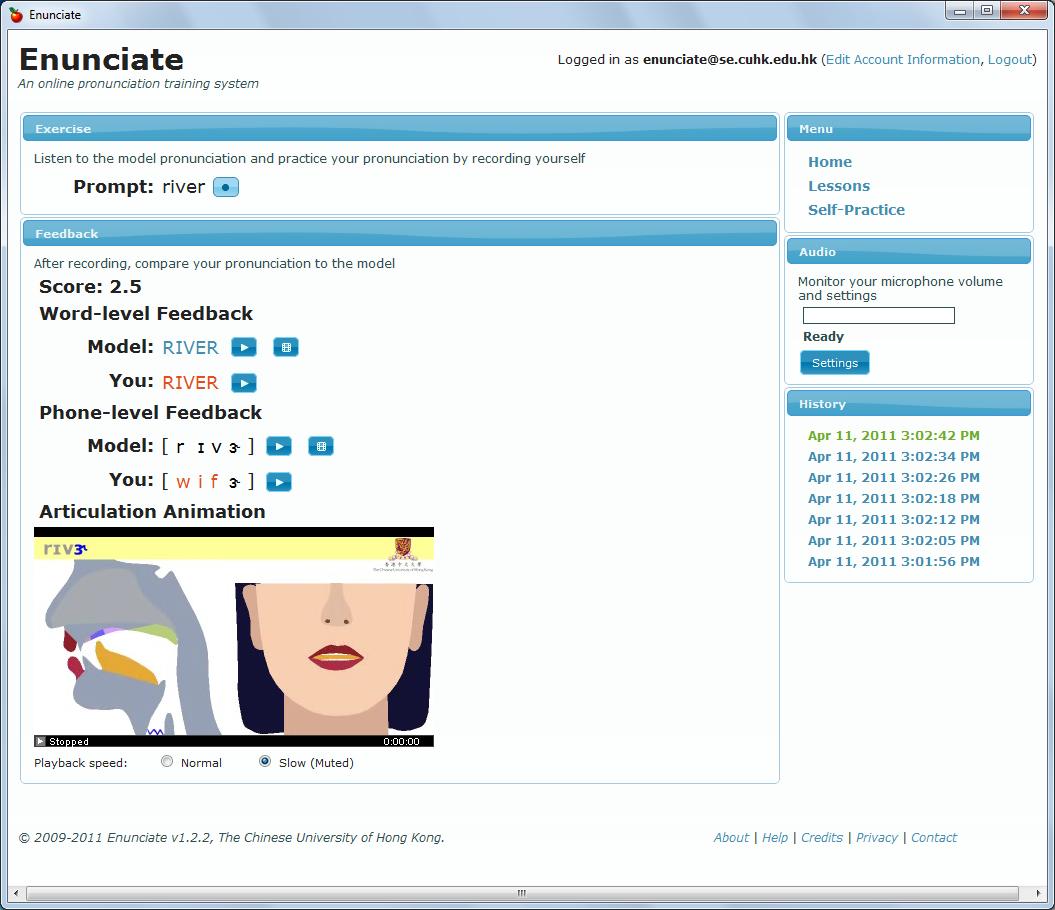Click the horizontal scrollbar thumb
The height and width of the screenshot is (910, 1055).
tap(521, 893)
